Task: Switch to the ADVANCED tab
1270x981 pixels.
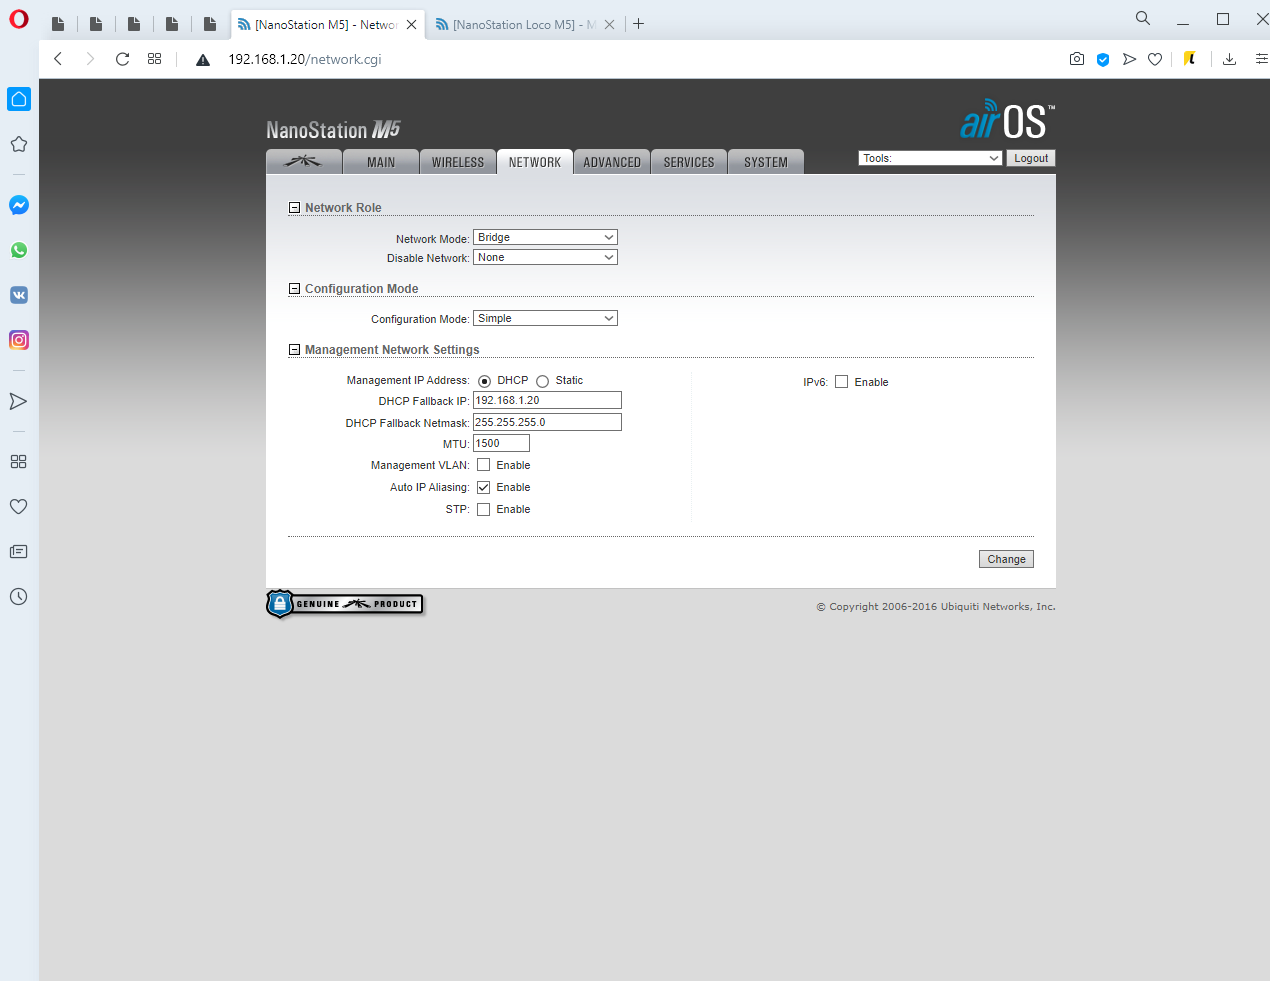Action: (612, 162)
